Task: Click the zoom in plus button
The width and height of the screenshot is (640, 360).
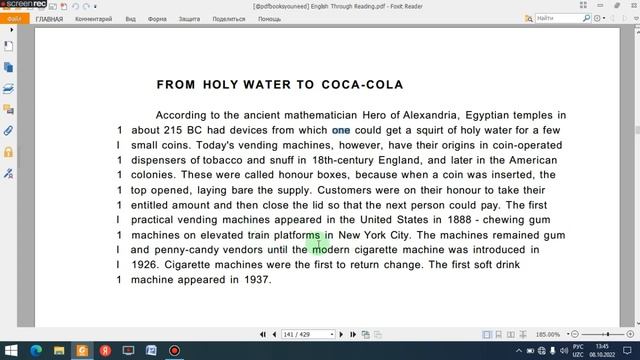Action: (x=630, y=334)
